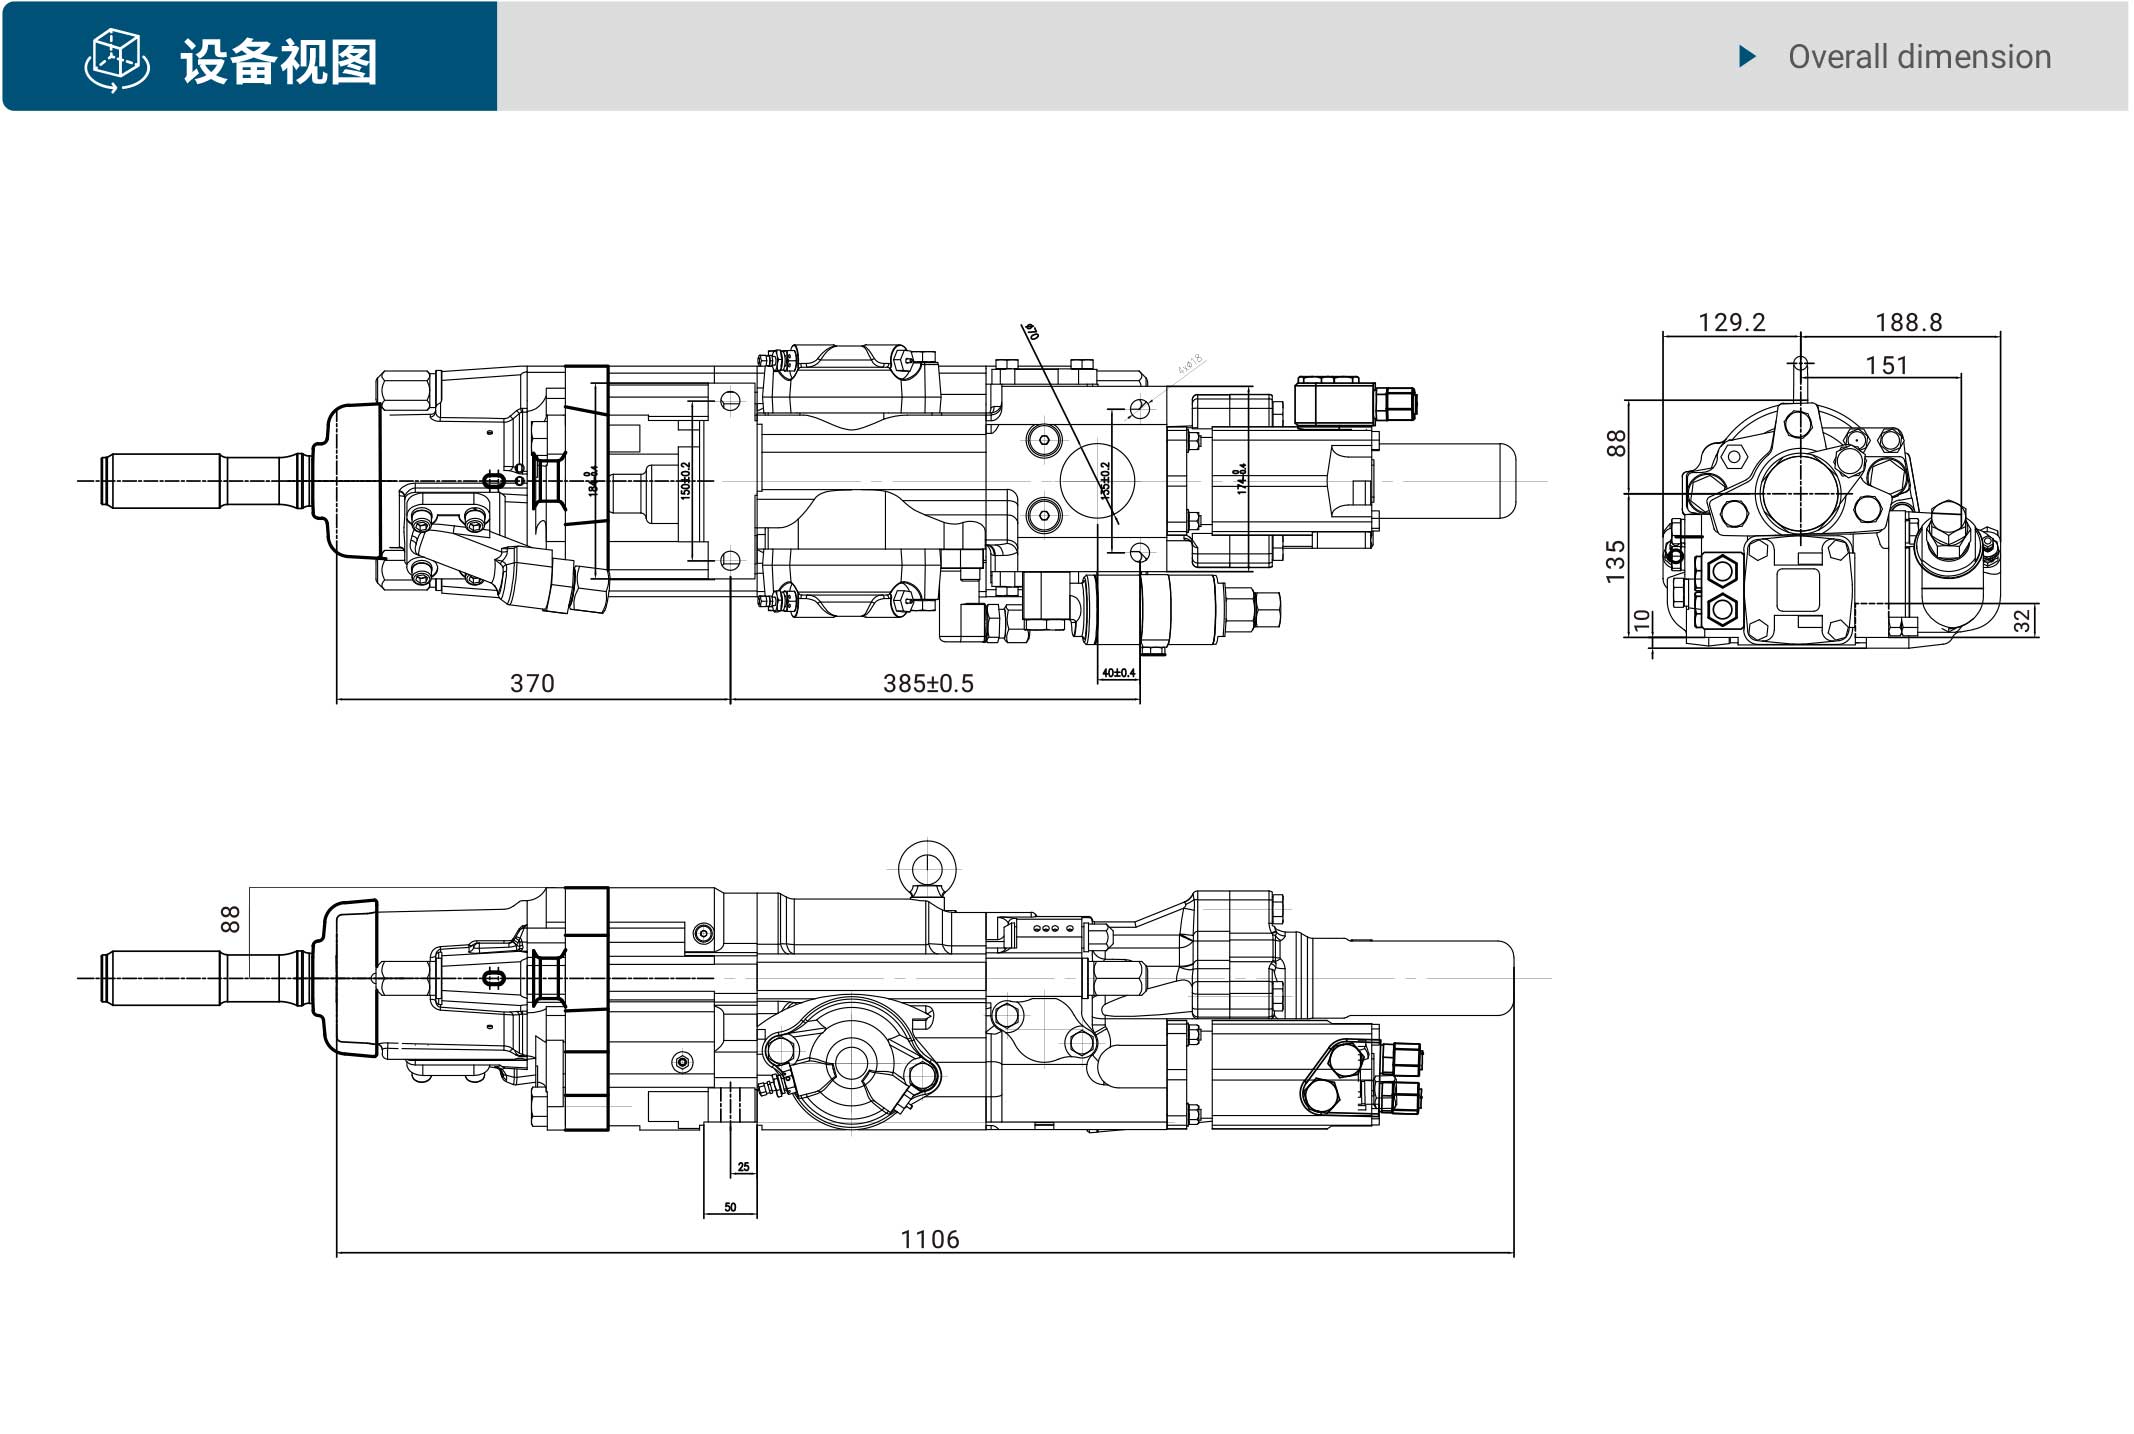Click the blue triangle arrow before Overall dimension
The width and height of the screenshot is (2134, 1434).
pos(1747,56)
